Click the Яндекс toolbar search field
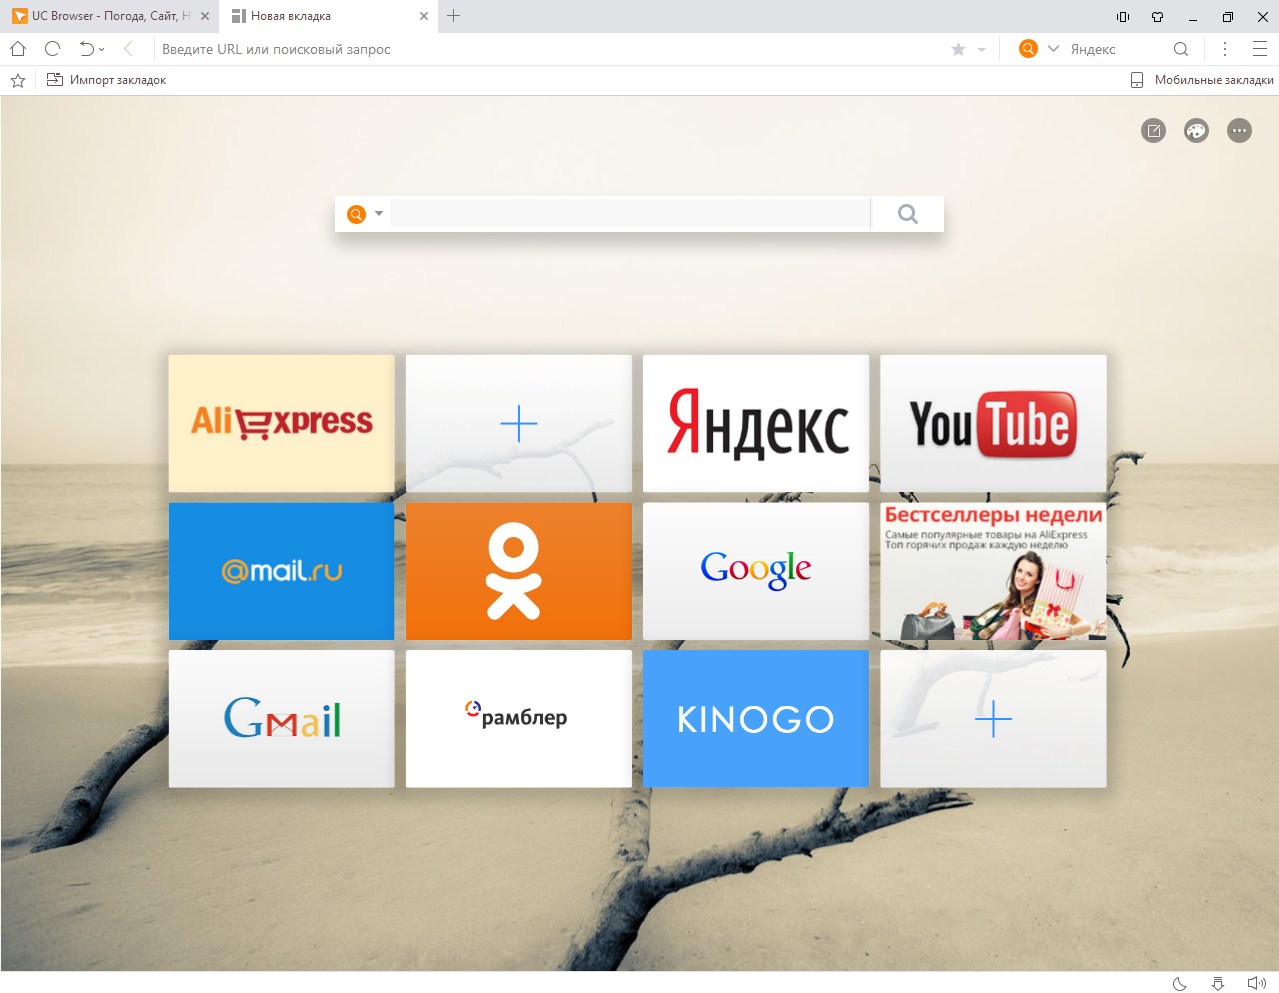 click(x=1117, y=49)
